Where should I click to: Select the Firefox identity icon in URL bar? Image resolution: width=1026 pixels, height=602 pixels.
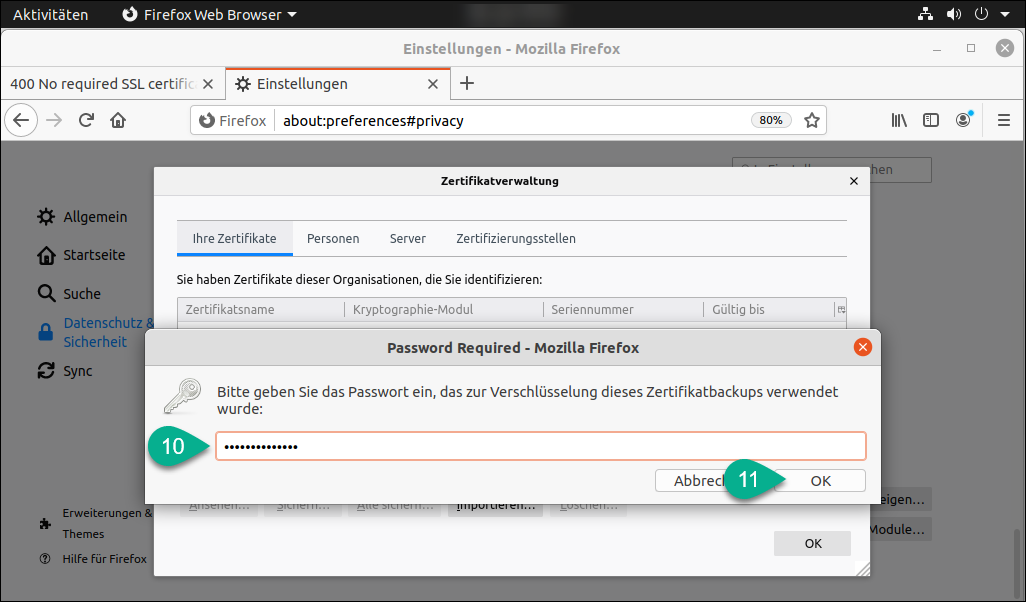[x=233, y=120]
